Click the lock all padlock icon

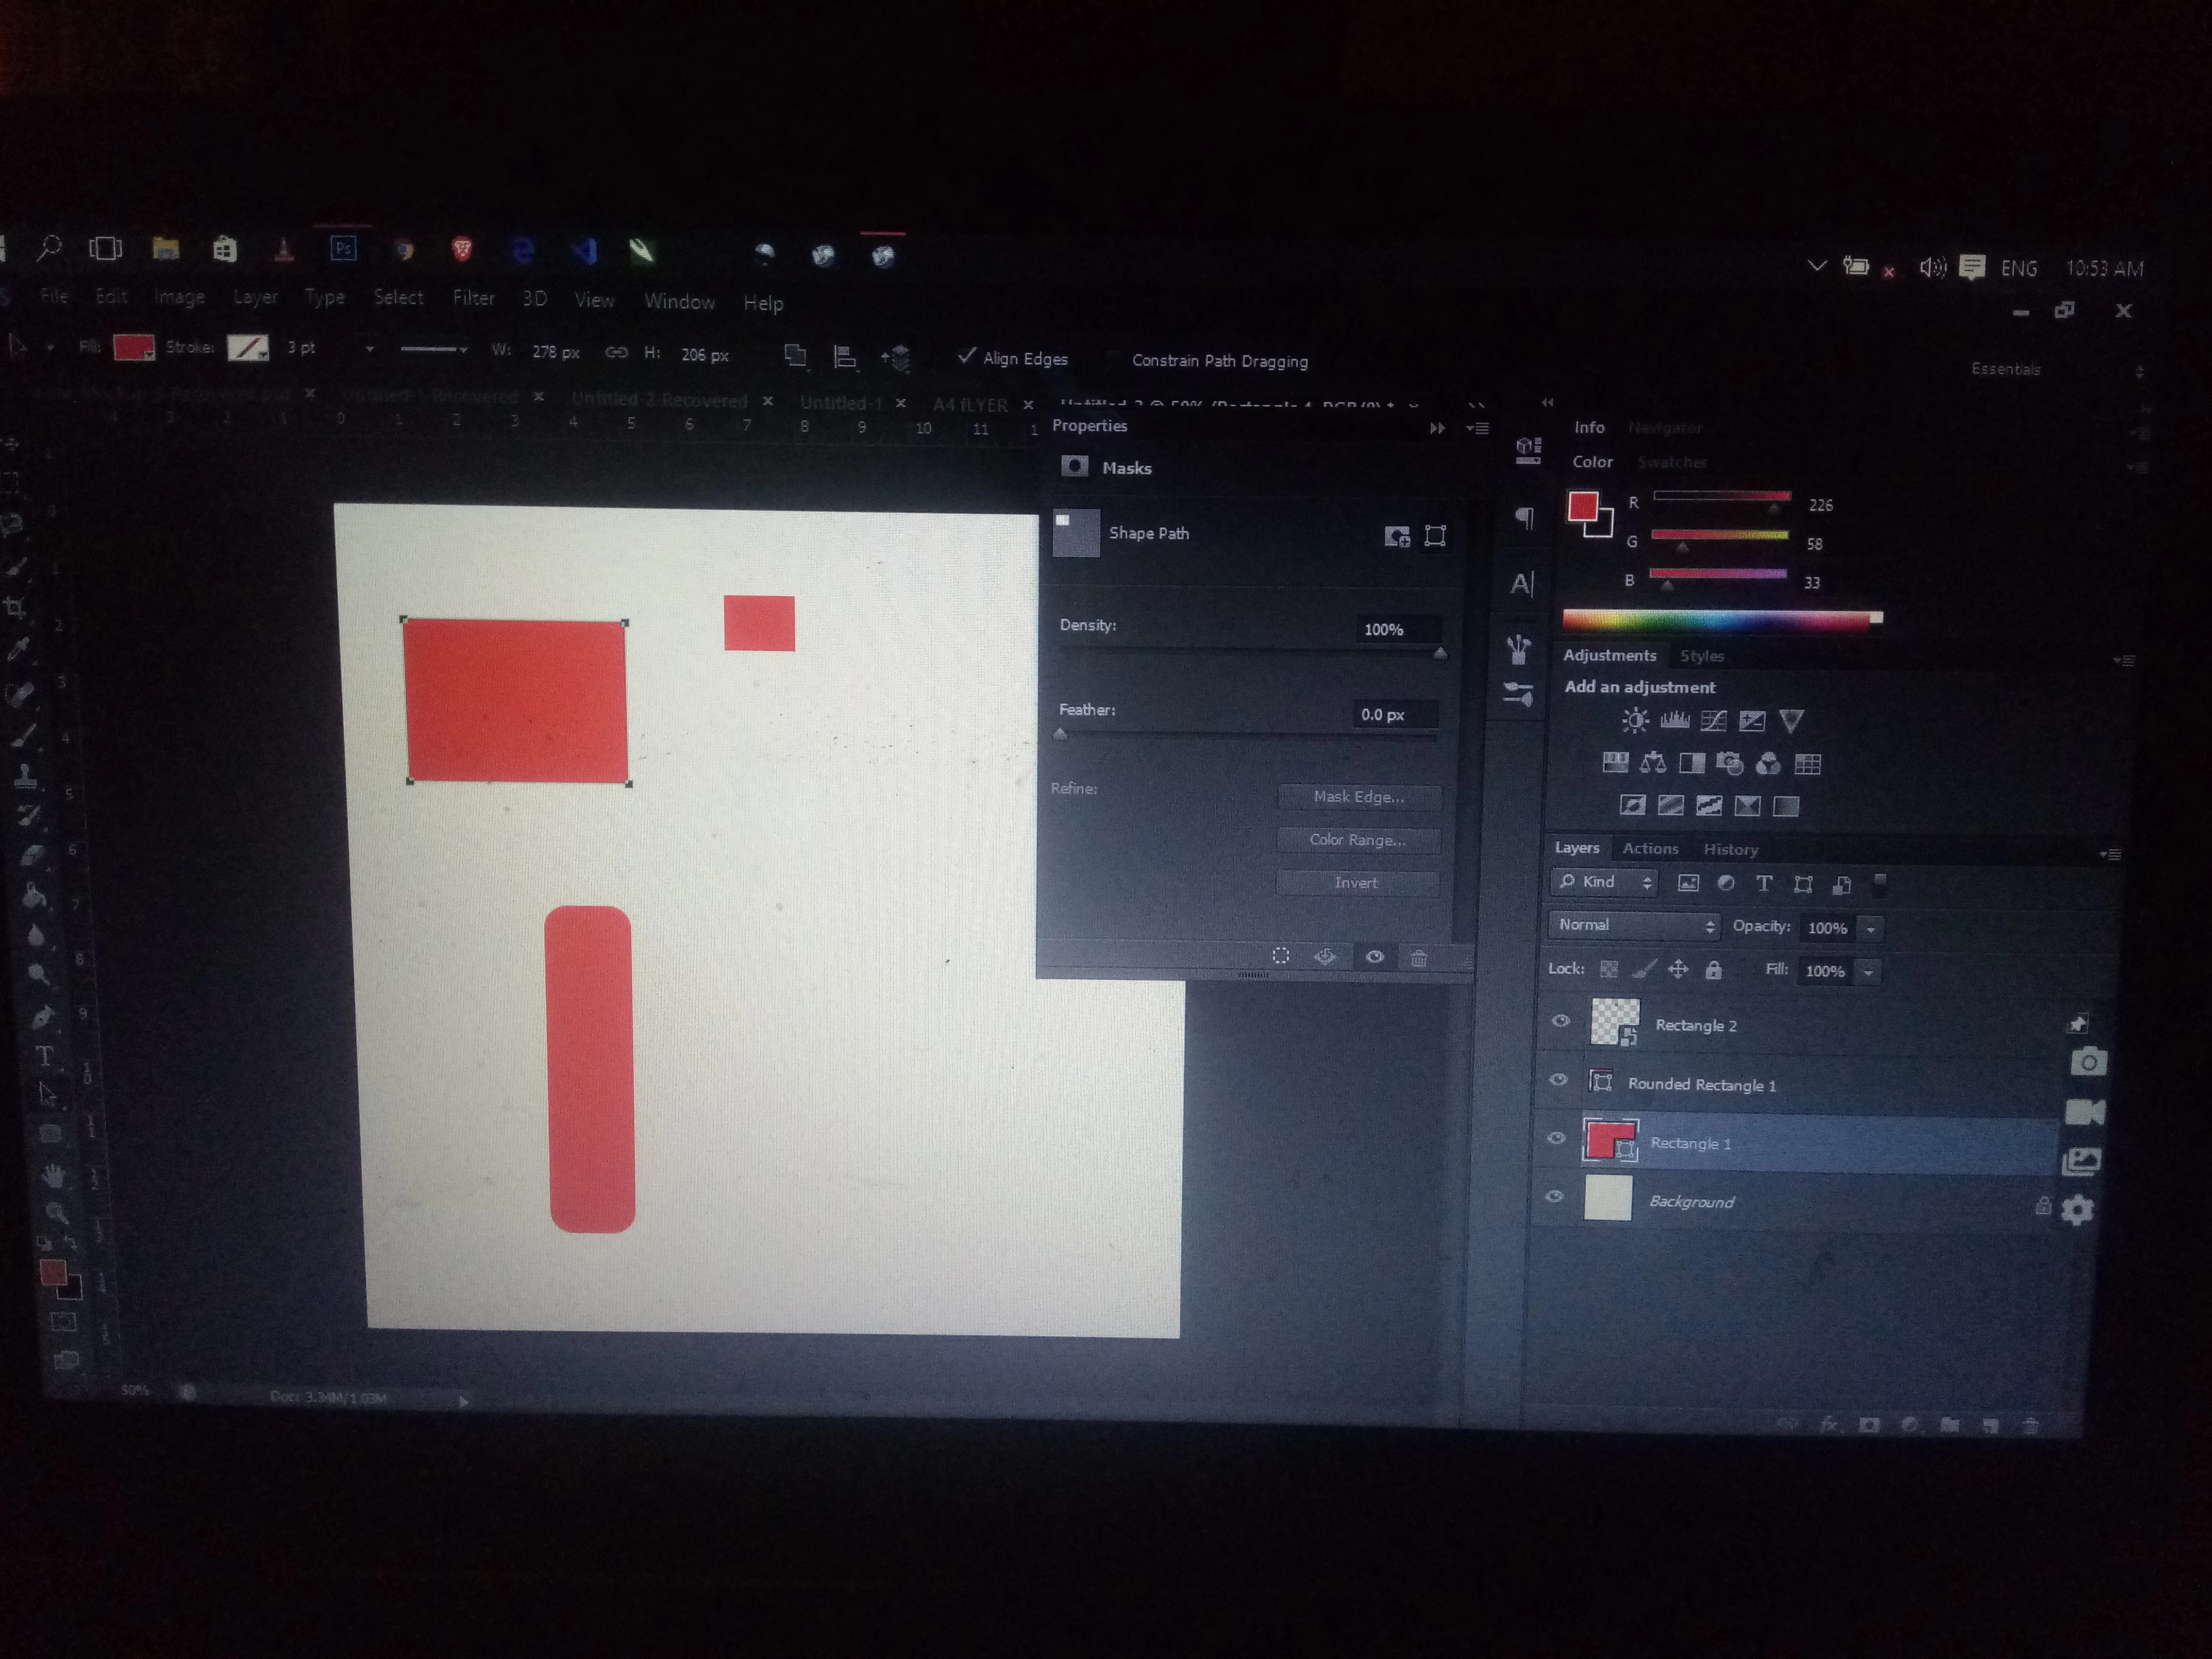point(1714,970)
